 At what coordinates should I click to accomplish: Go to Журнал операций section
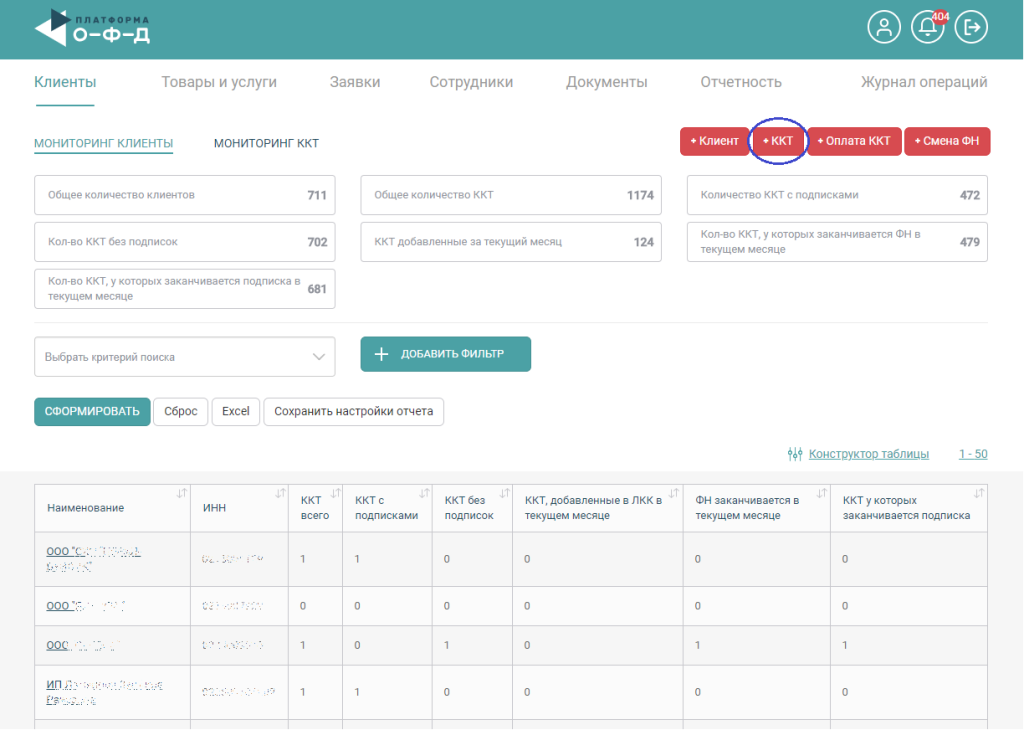[924, 82]
